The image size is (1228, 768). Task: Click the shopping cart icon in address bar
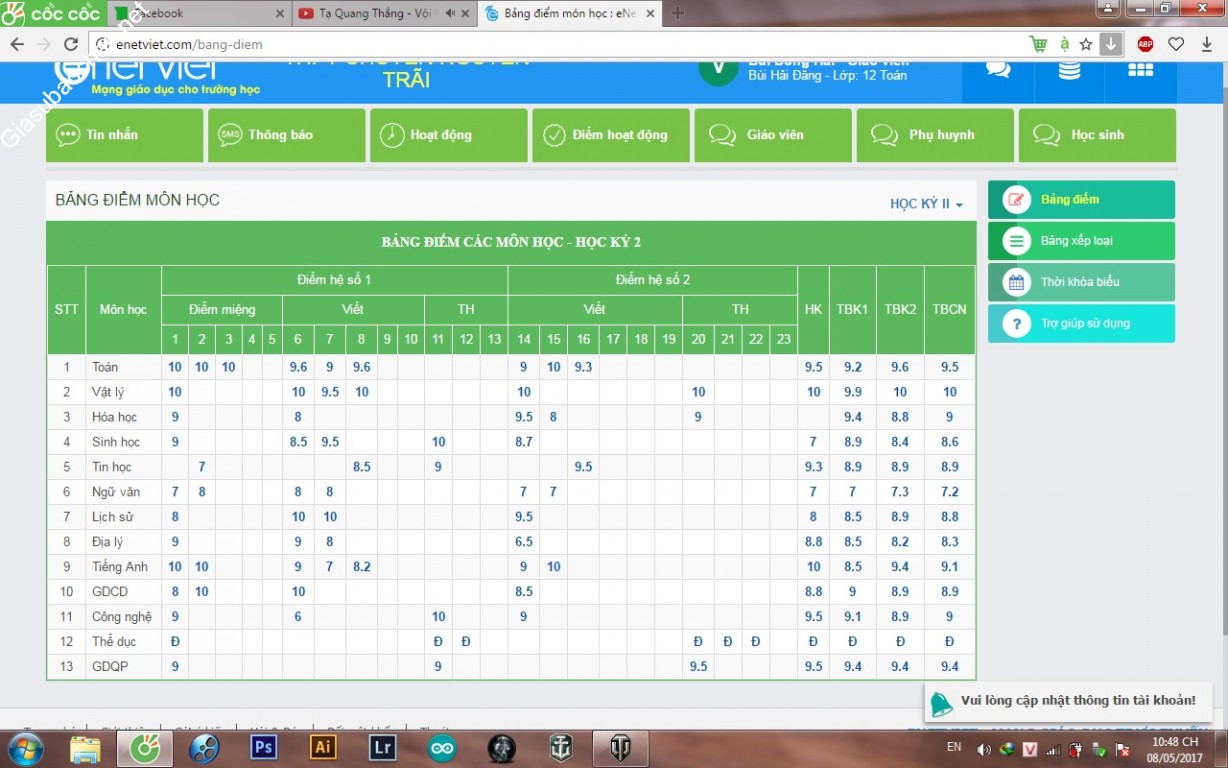(1039, 44)
